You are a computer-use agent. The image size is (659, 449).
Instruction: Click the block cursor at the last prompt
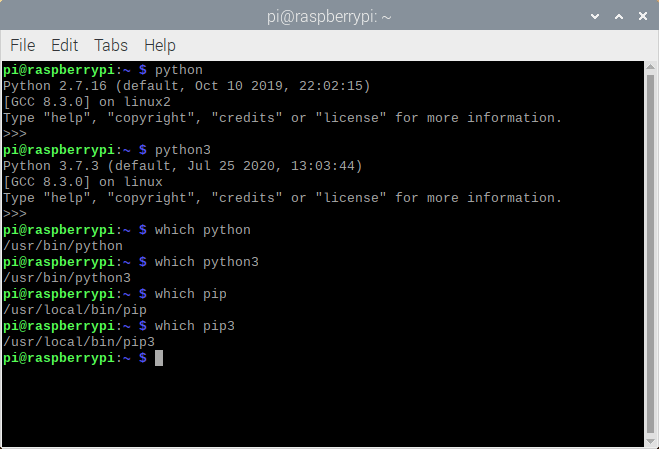coord(159,358)
